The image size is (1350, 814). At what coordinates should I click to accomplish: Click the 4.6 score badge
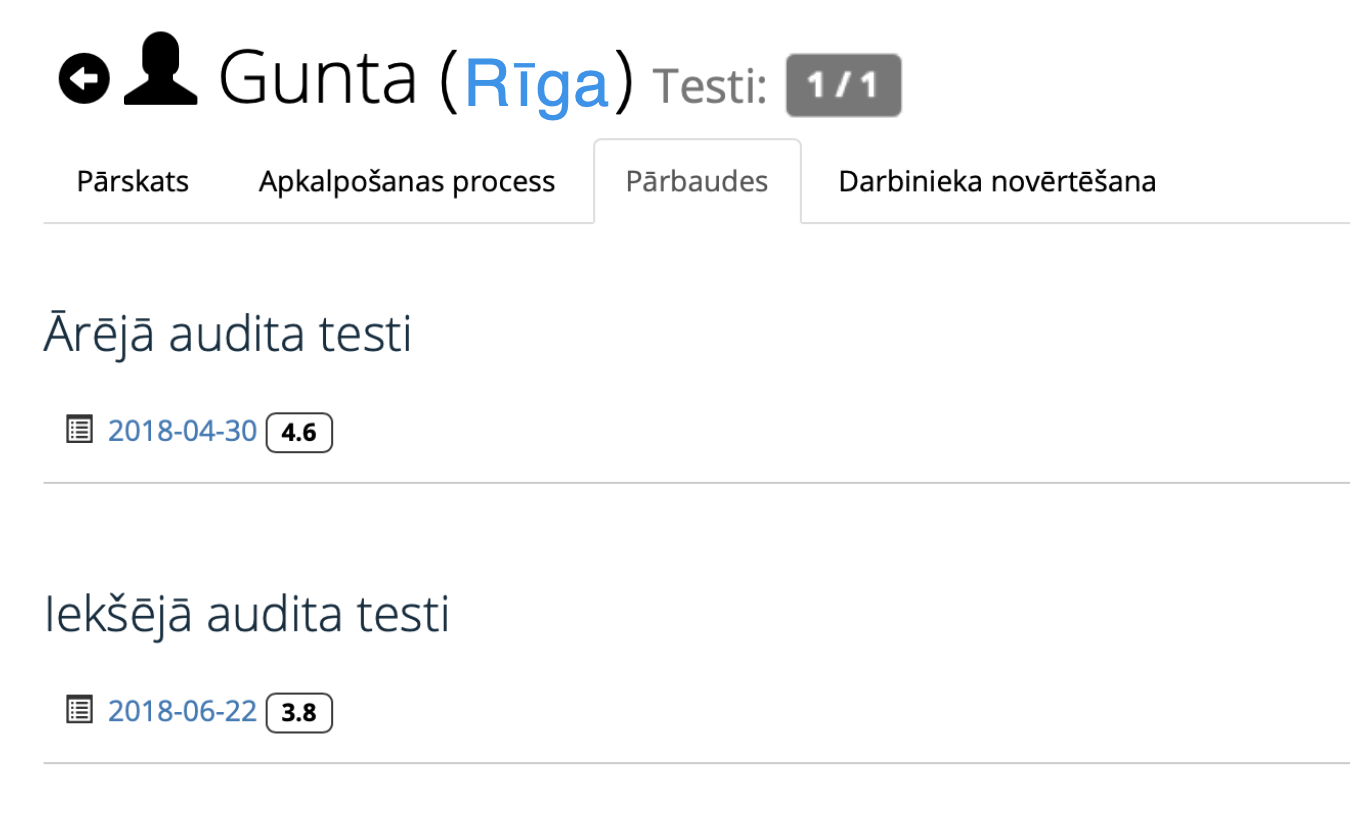(299, 431)
